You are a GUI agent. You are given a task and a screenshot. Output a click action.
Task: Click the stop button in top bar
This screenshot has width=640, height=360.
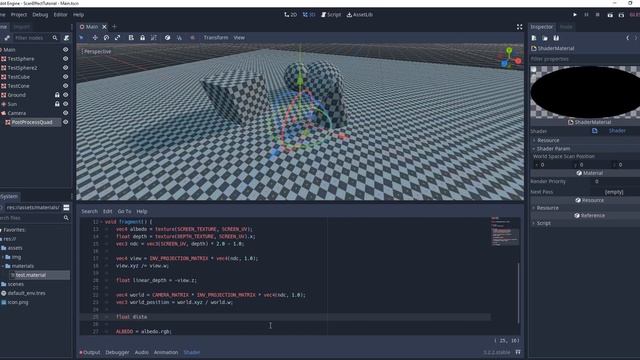click(x=598, y=15)
